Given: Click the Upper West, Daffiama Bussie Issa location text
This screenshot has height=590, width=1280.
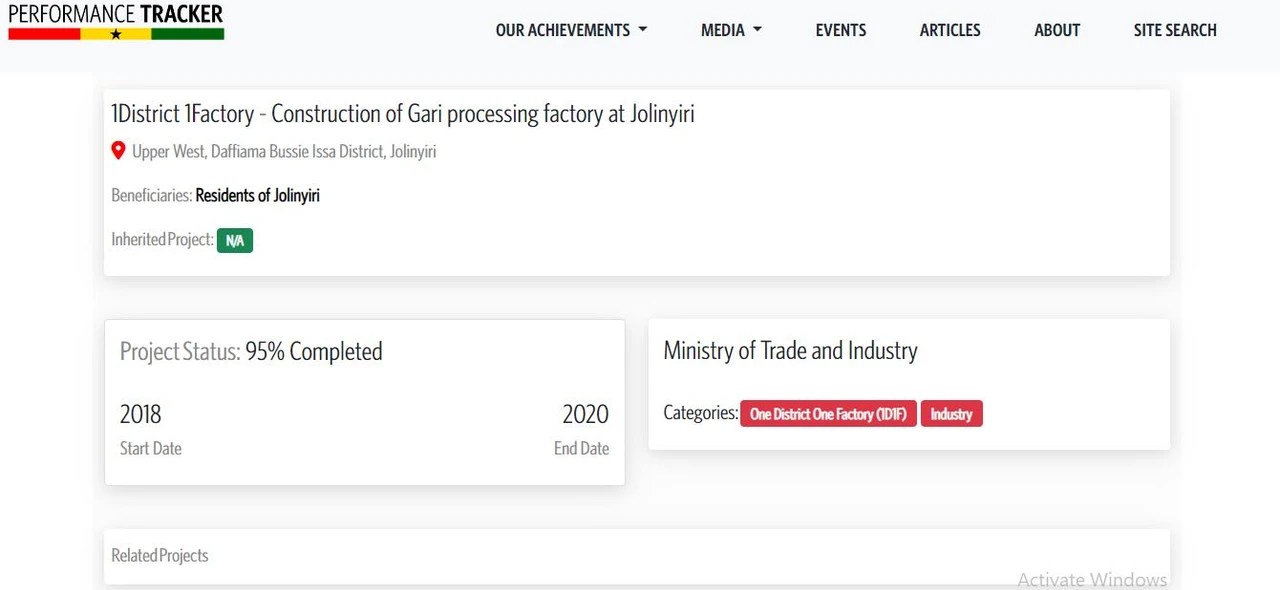Looking at the screenshot, I should click(x=284, y=152).
